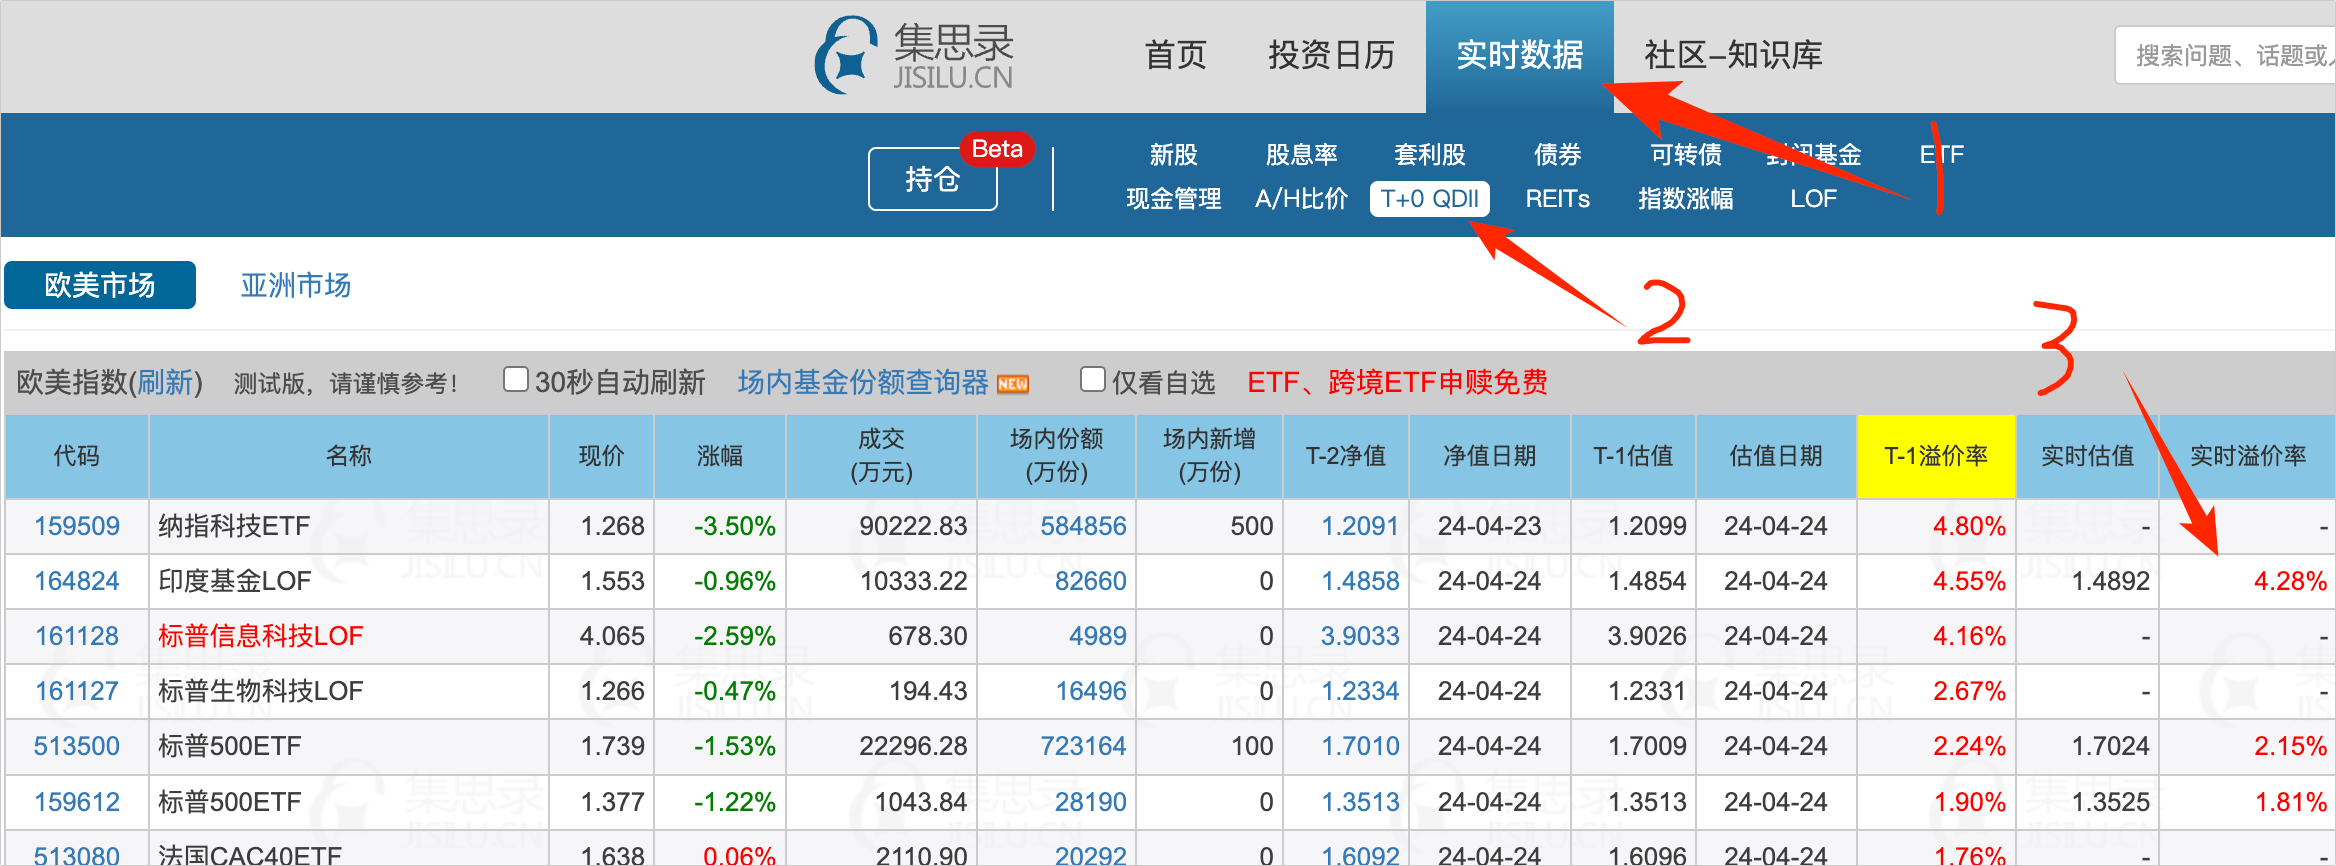
Task: Open the 实时数据 tab
Action: 1518,56
